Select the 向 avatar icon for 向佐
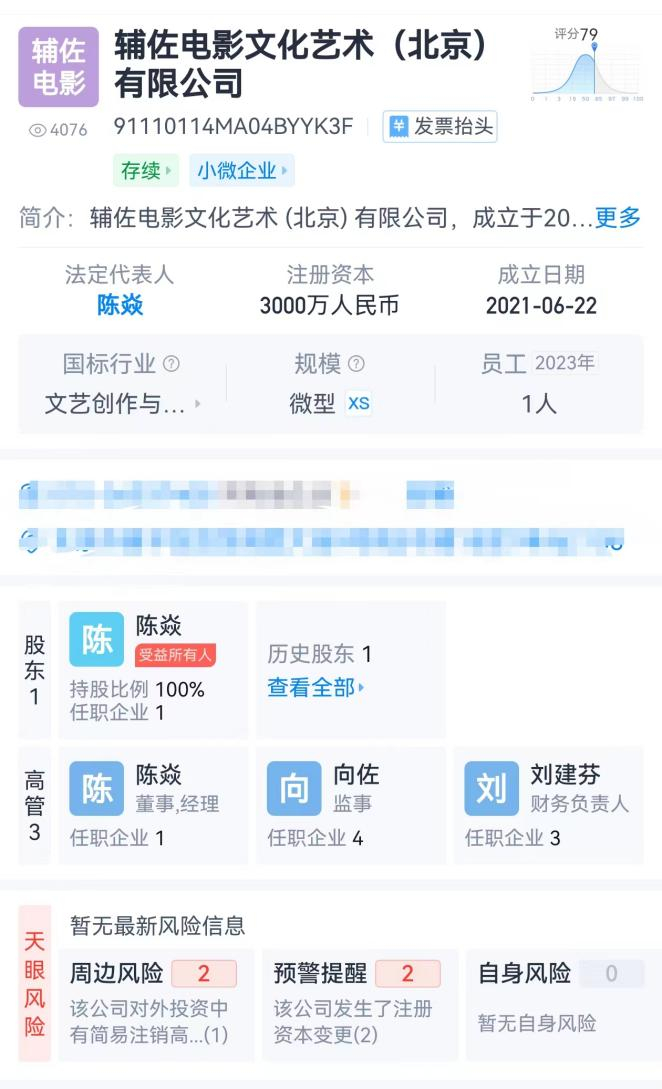Image resolution: width=662 pixels, height=1089 pixels. tap(293, 790)
